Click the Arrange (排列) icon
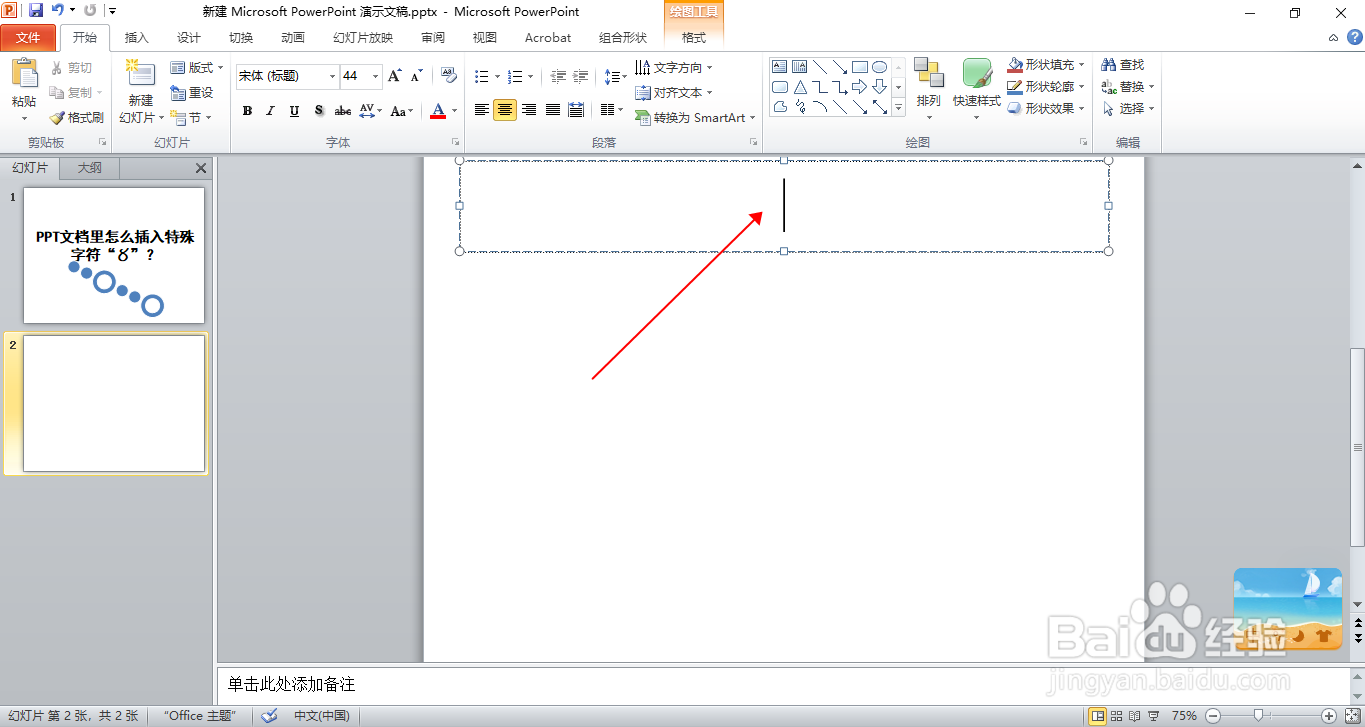Viewport: 1365px width, 727px height. click(929, 73)
